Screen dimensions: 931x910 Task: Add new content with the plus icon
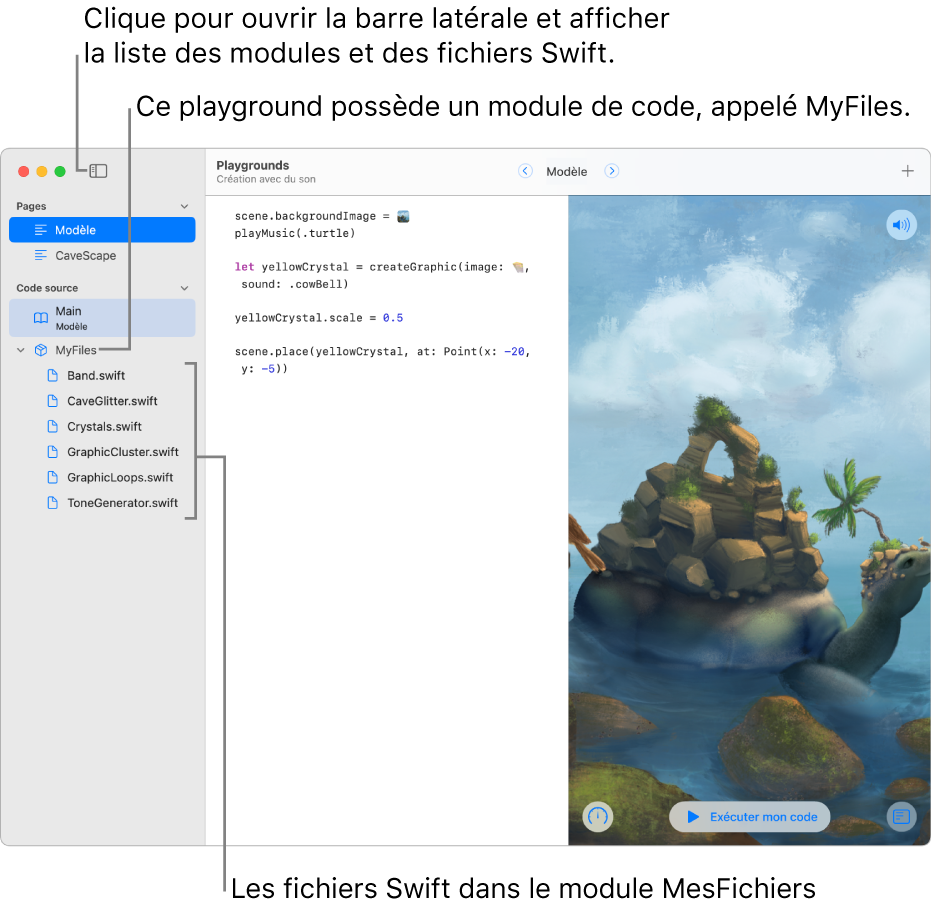(907, 171)
